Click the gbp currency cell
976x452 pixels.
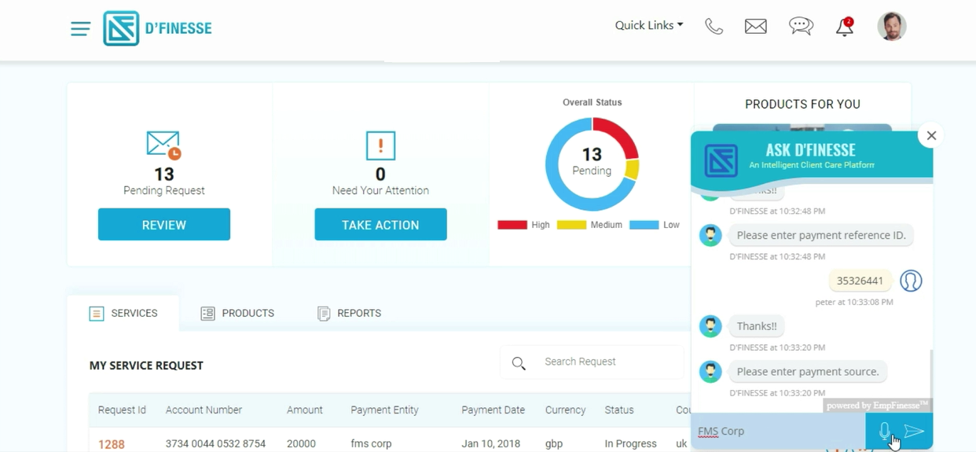click(x=553, y=444)
